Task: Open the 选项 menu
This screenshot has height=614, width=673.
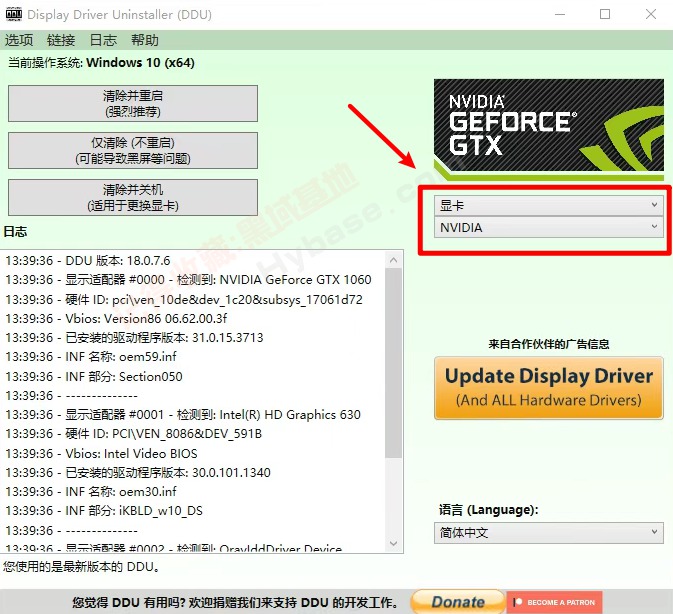Action: point(19,40)
